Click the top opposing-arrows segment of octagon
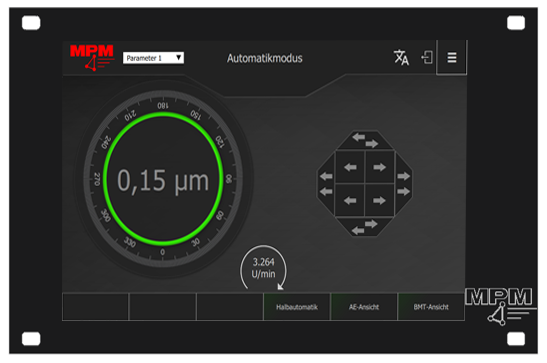The width and height of the screenshot is (547, 363). [x=365, y=140]
